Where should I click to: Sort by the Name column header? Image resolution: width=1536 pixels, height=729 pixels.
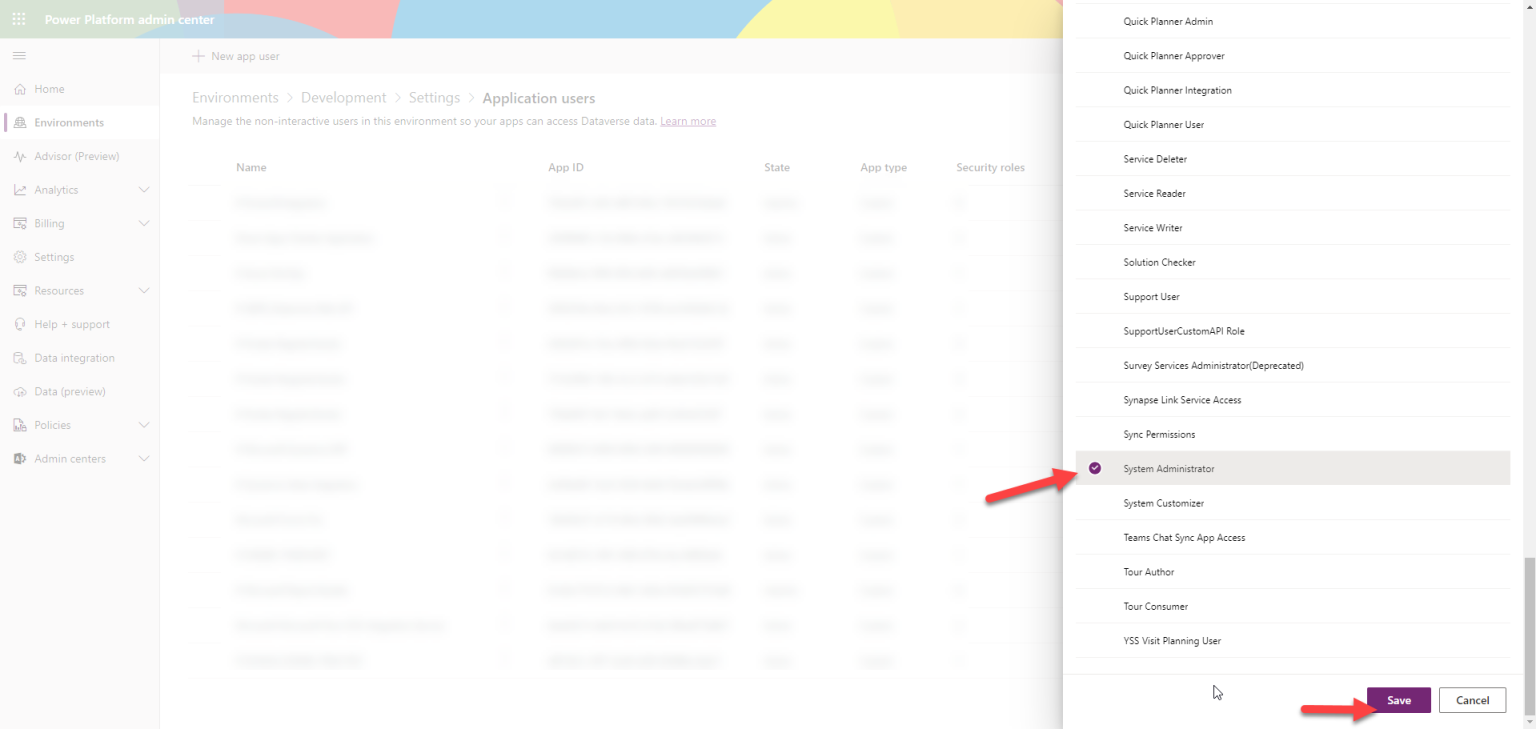coord(251,167)
